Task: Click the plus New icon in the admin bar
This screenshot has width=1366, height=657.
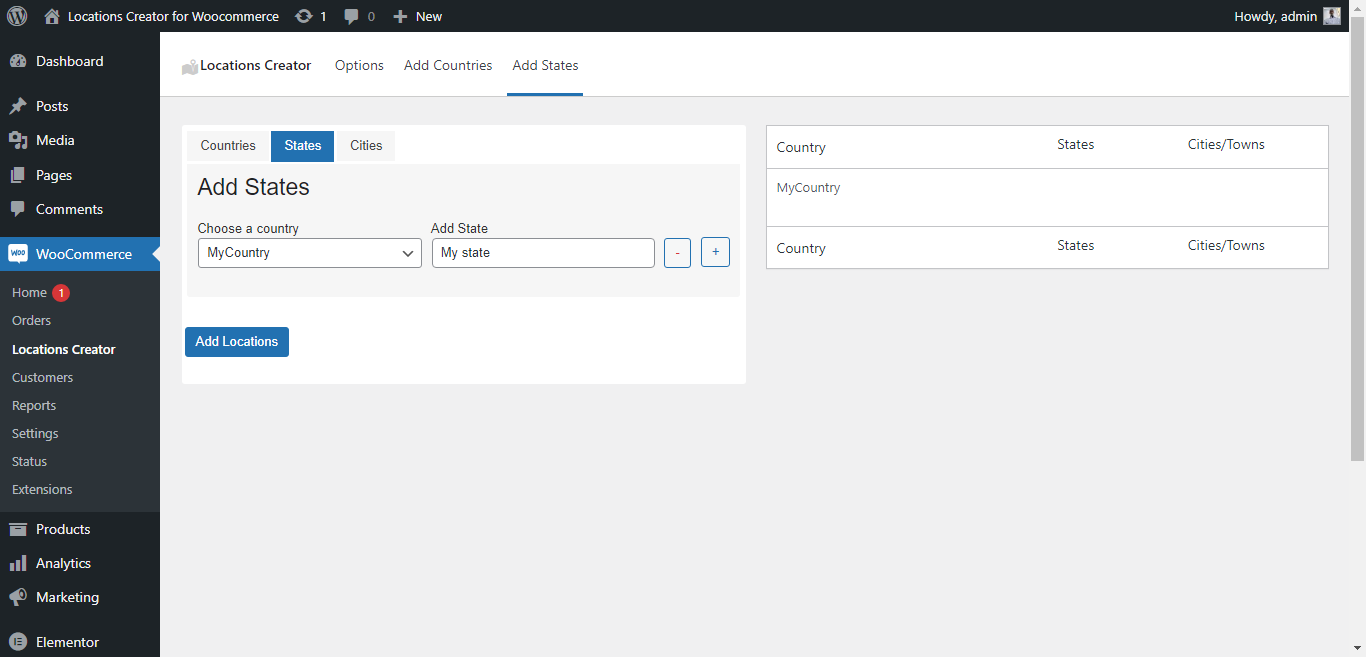Action: (x=400, y=16)
